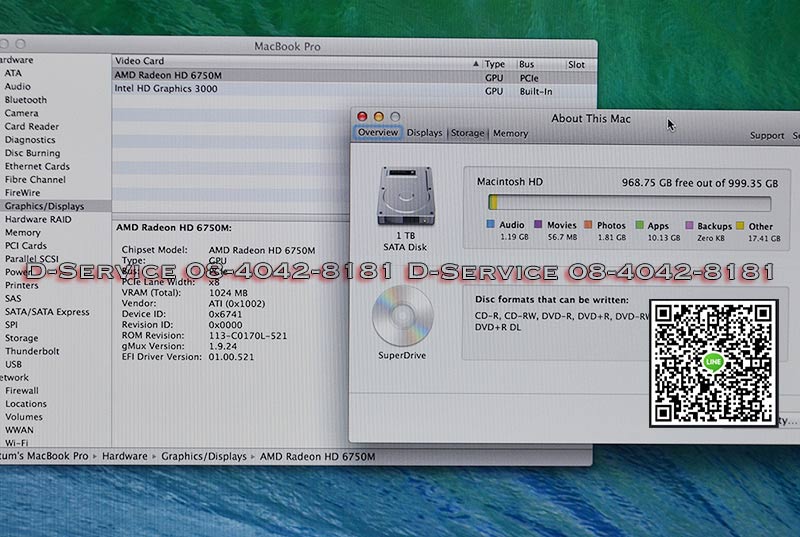Click AMD Radeon HD 6750M in path bar

317,456
